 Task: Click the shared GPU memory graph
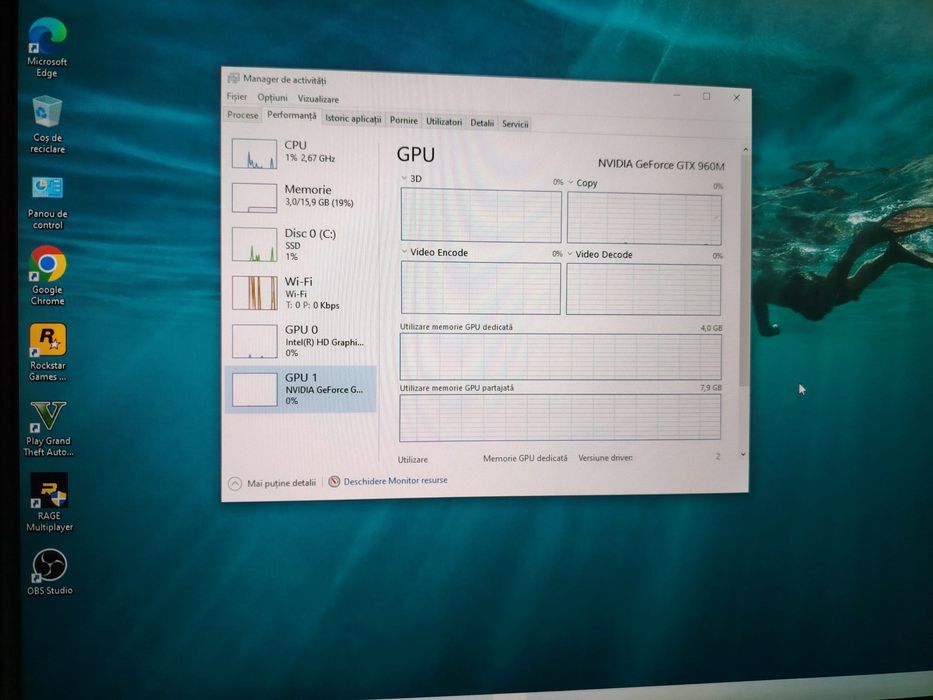[x=560, y=417]
